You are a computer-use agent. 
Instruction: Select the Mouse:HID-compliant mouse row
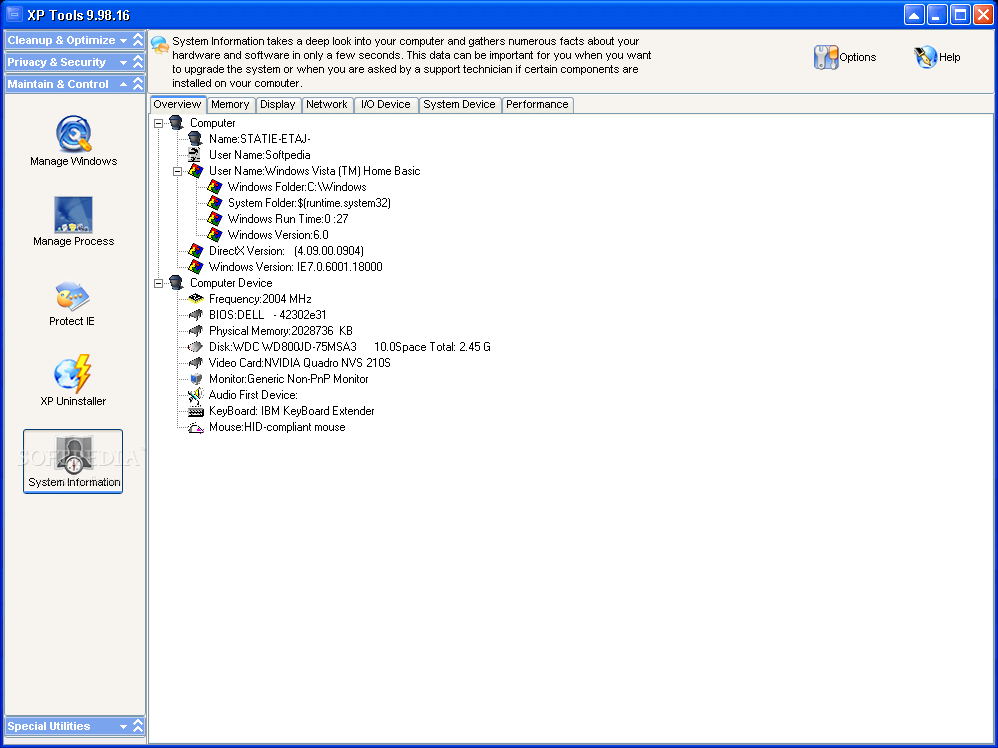click(277, 427)
